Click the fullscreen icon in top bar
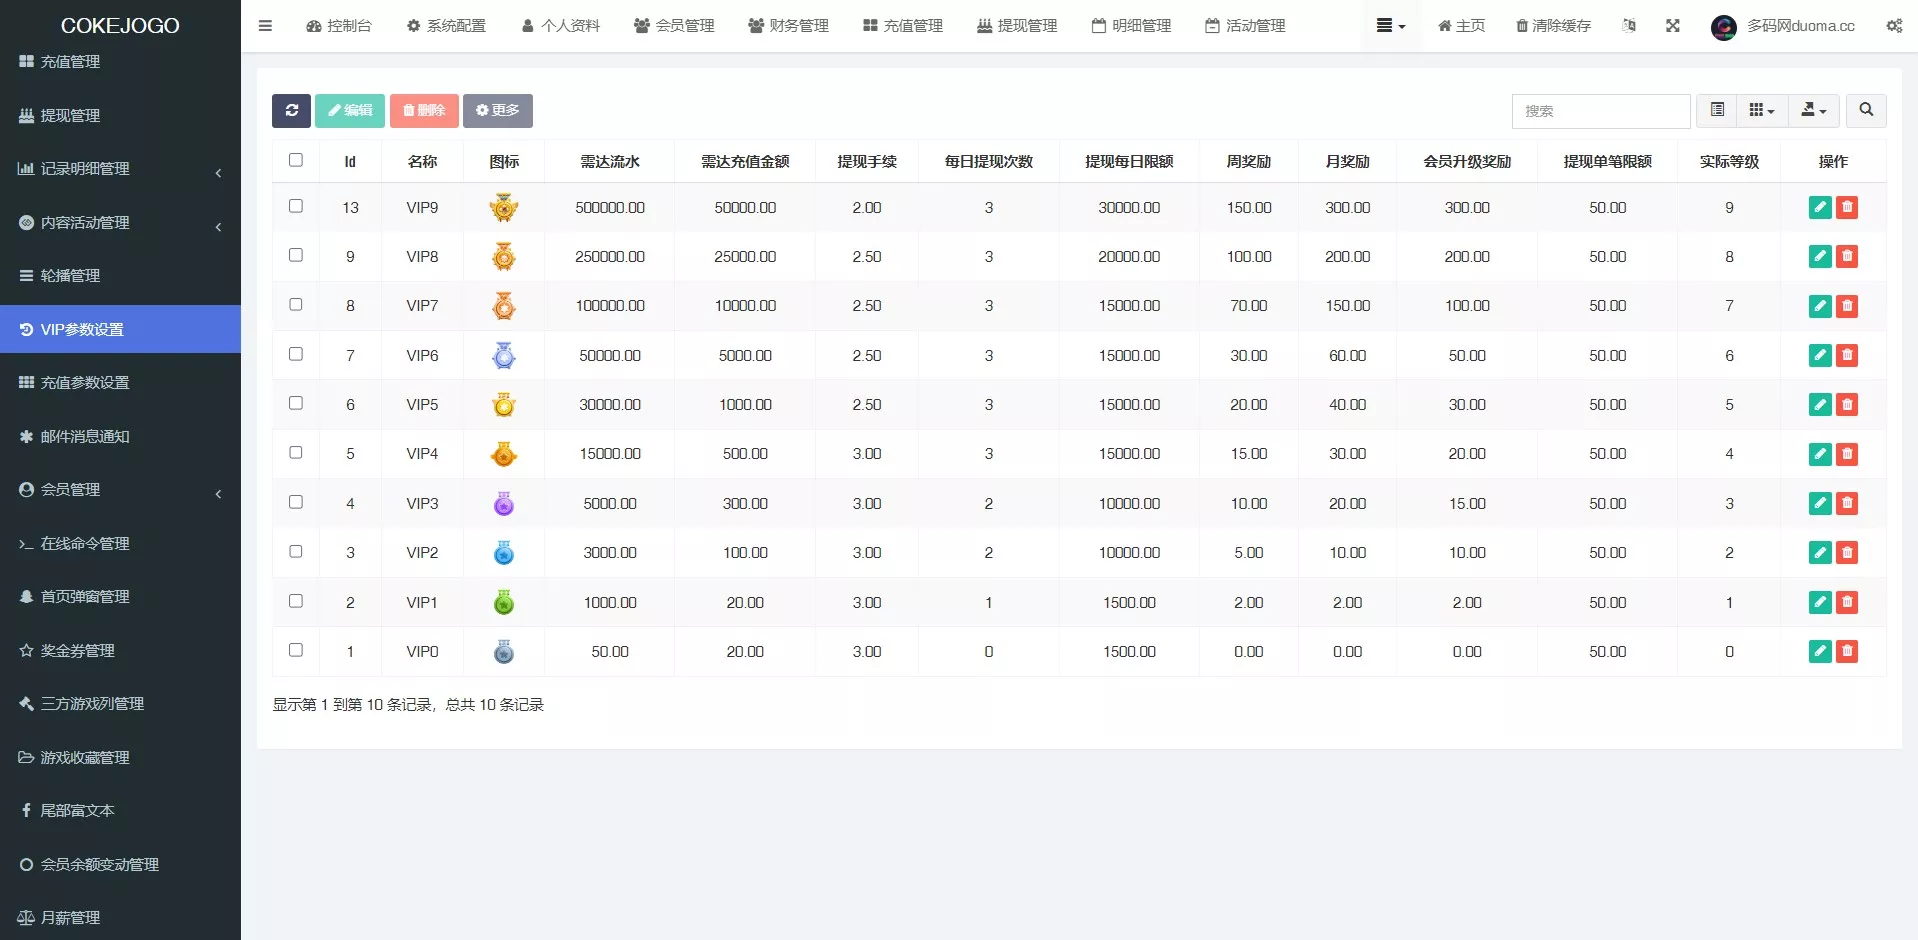This screenshot has width=1918, height=940. click(x=1673, y=26)
